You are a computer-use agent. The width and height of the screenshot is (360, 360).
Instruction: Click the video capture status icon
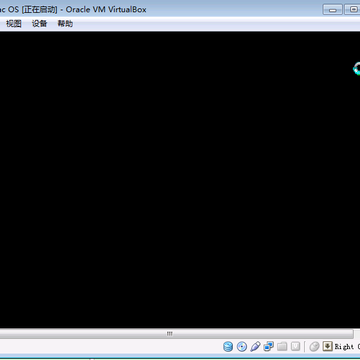coord(295,347)
